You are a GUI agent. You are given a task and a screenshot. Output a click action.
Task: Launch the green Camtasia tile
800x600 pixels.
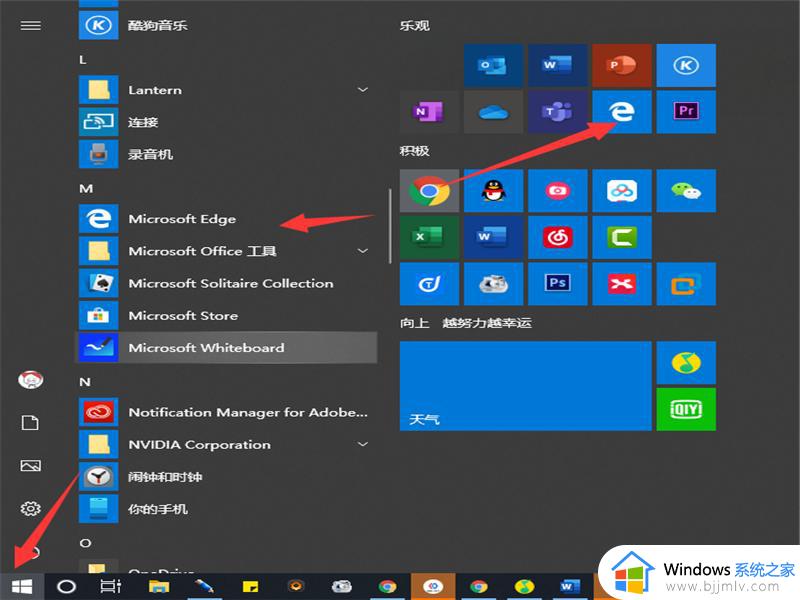point(621,237)
